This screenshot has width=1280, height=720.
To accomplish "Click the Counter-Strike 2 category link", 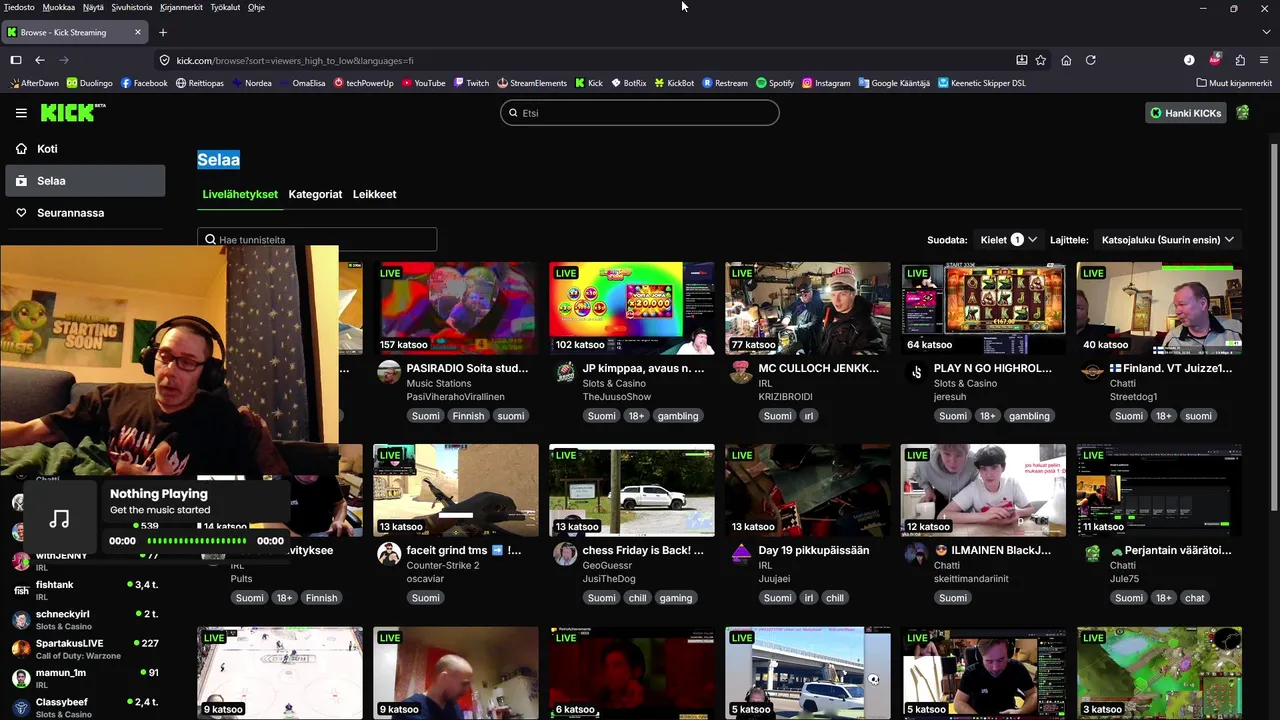I will pos(442,565).
